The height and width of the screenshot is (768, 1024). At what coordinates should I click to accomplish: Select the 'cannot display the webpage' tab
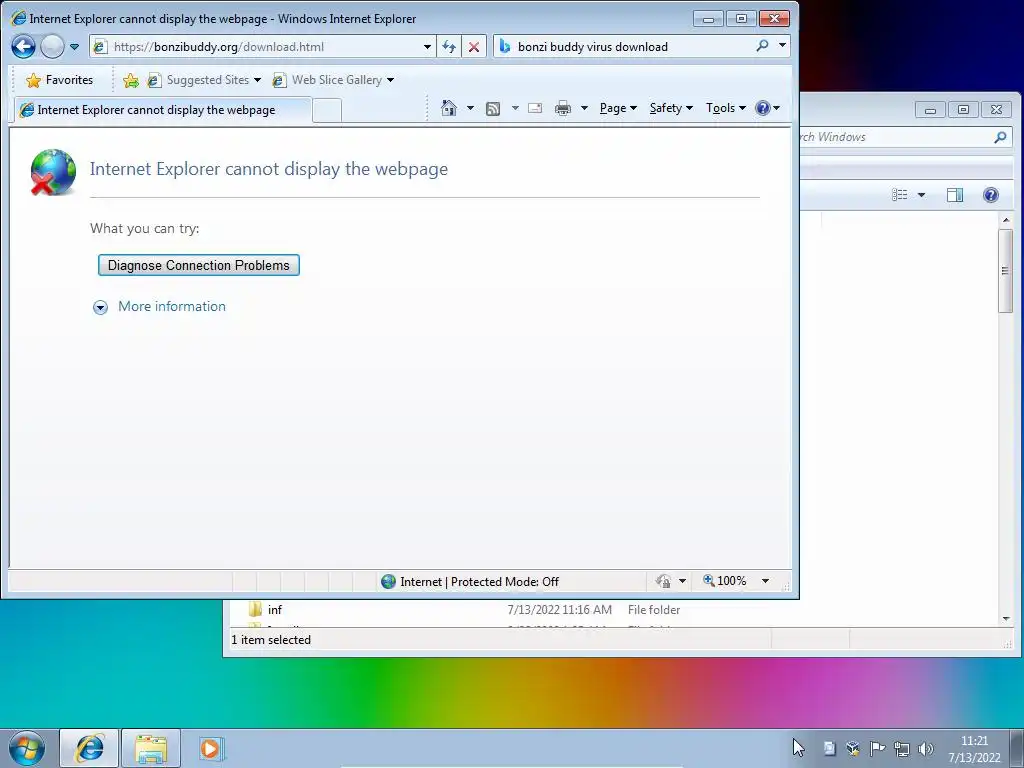click(x=163, y=110)
